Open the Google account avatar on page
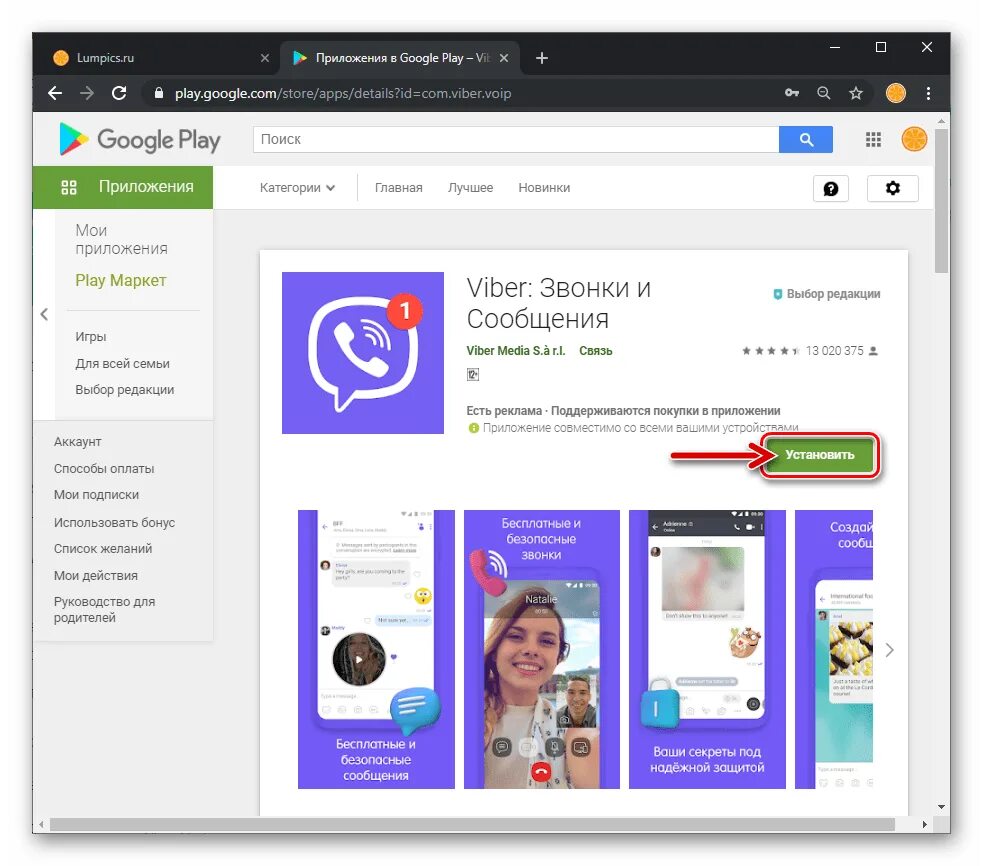 914,139
